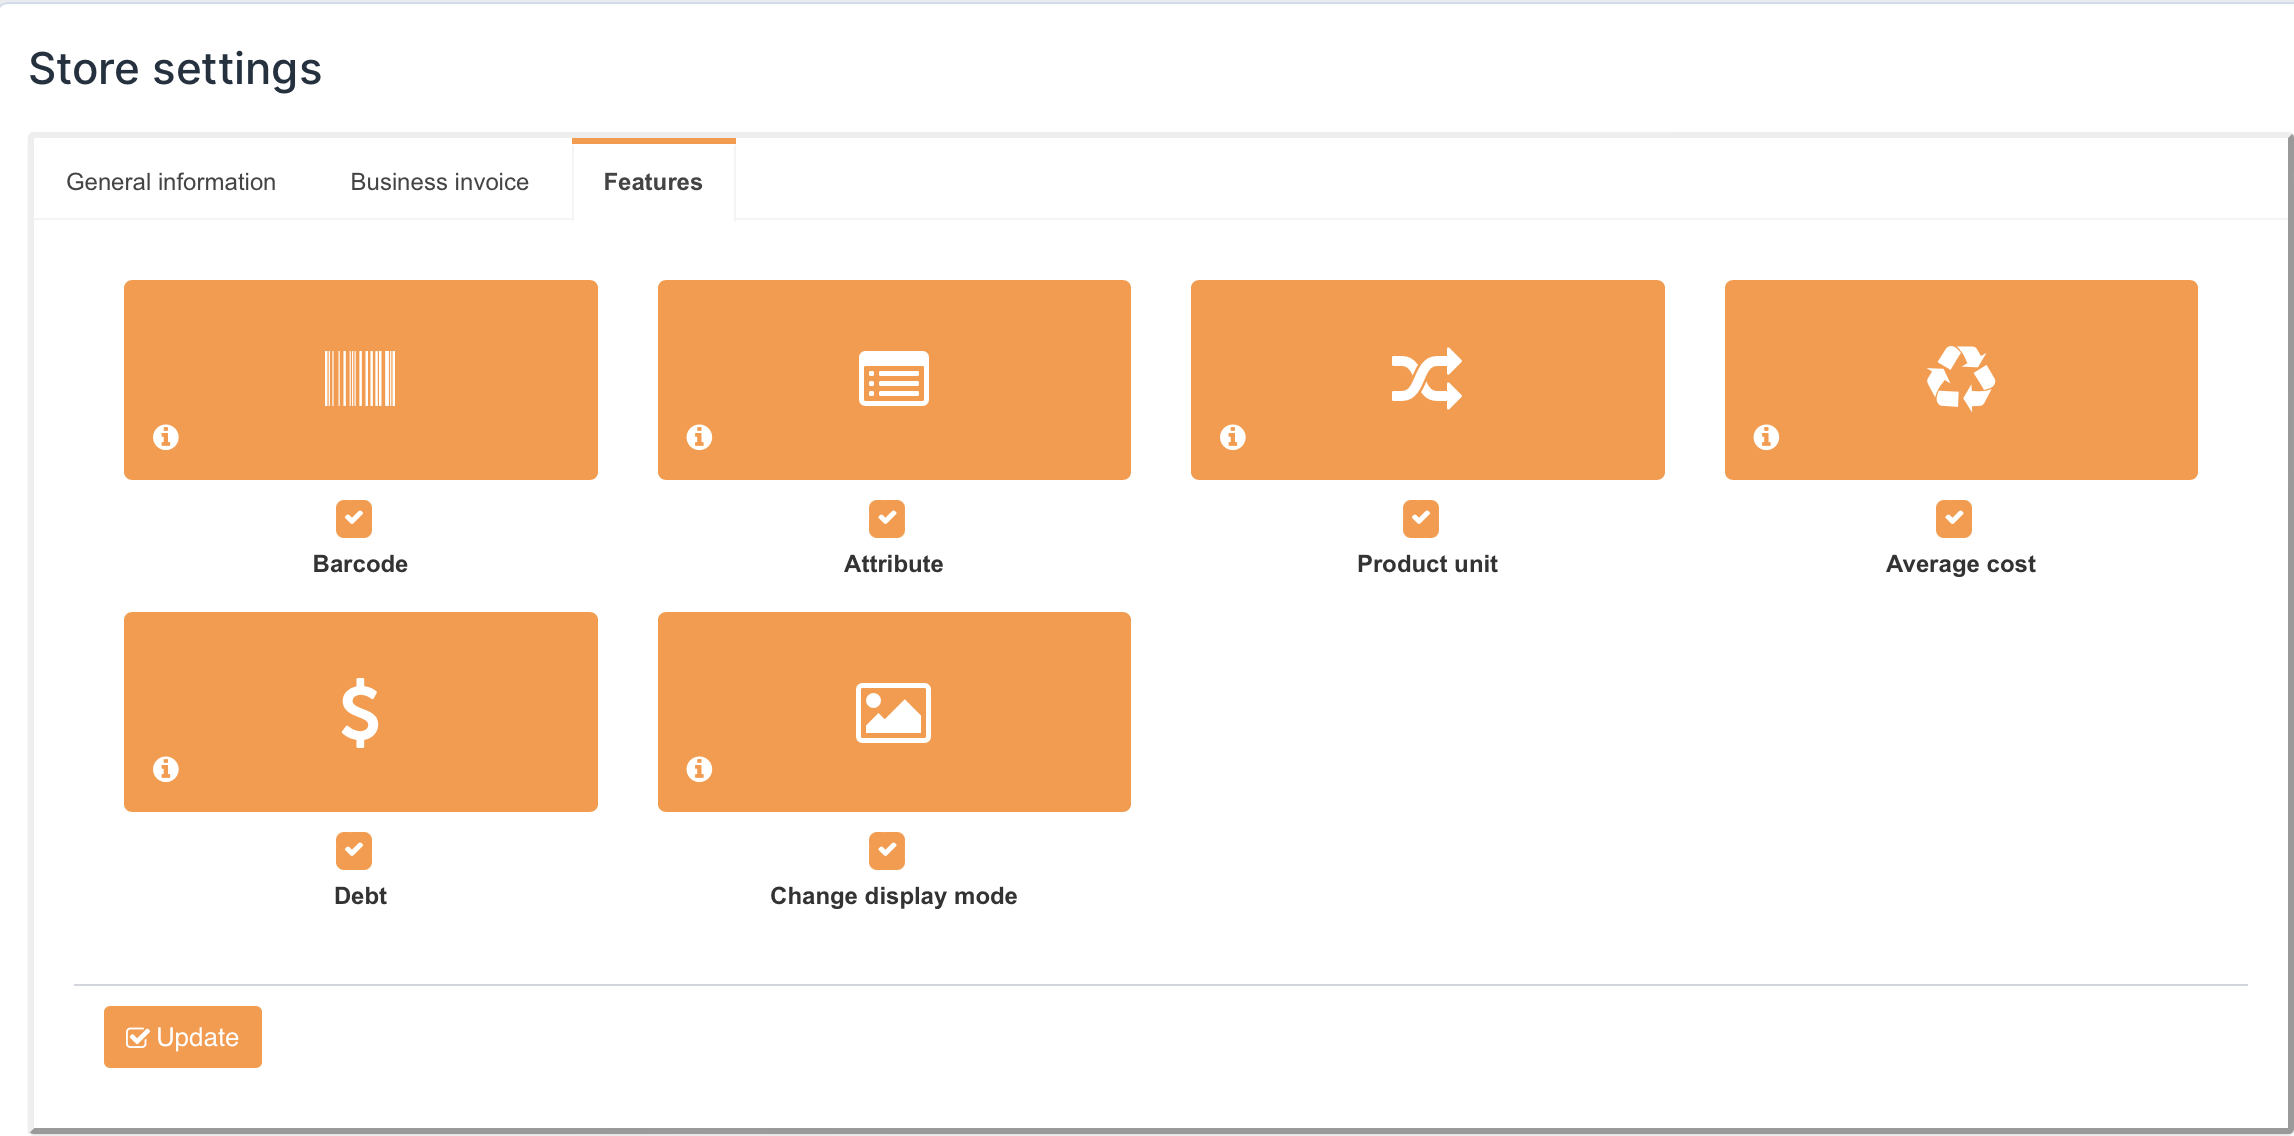Open info icon on display mode tile
The width and height of the screenshot is (2294, 1136).
click(699, 769)
